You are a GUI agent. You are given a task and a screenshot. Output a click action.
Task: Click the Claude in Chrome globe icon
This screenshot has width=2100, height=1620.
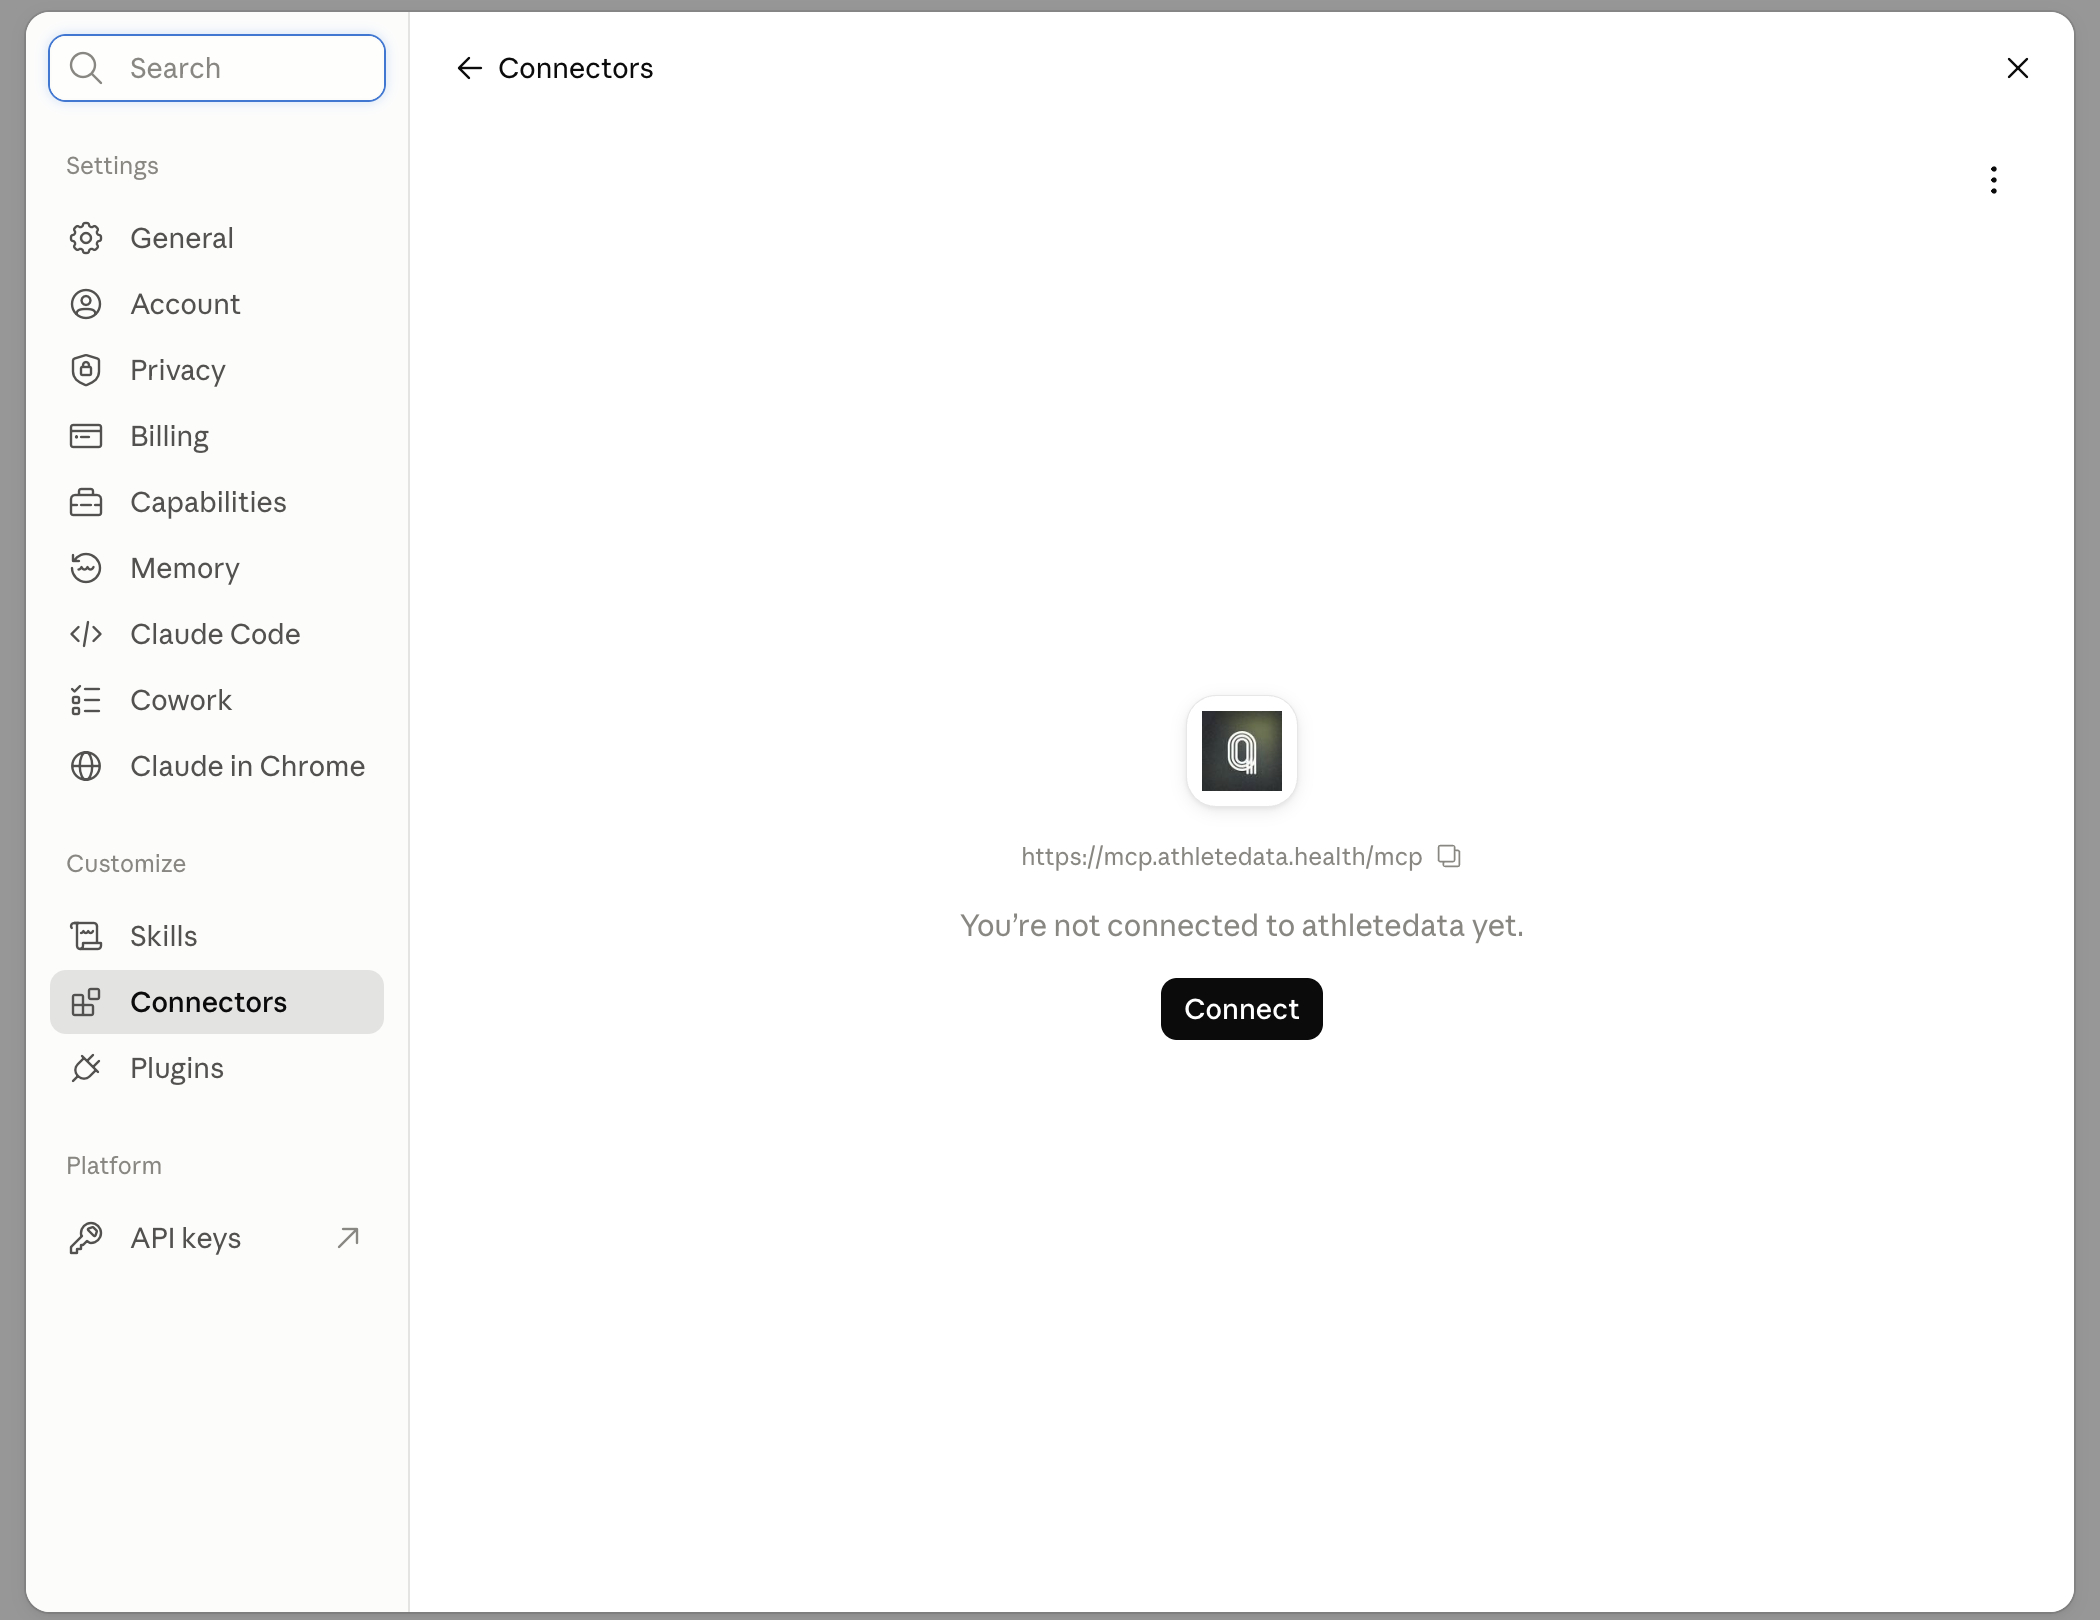pos(86,766)
